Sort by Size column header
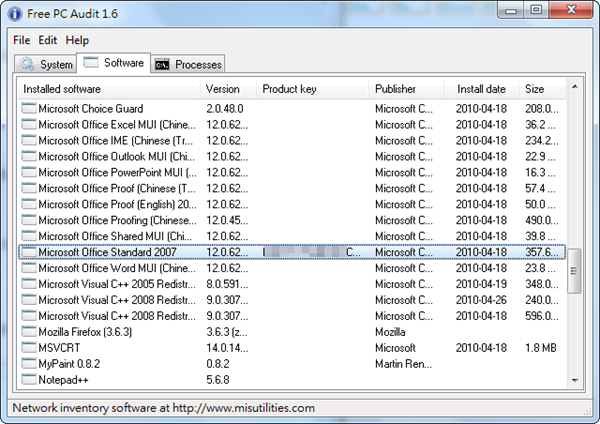The image size is (600, 424). coord(542,89)
